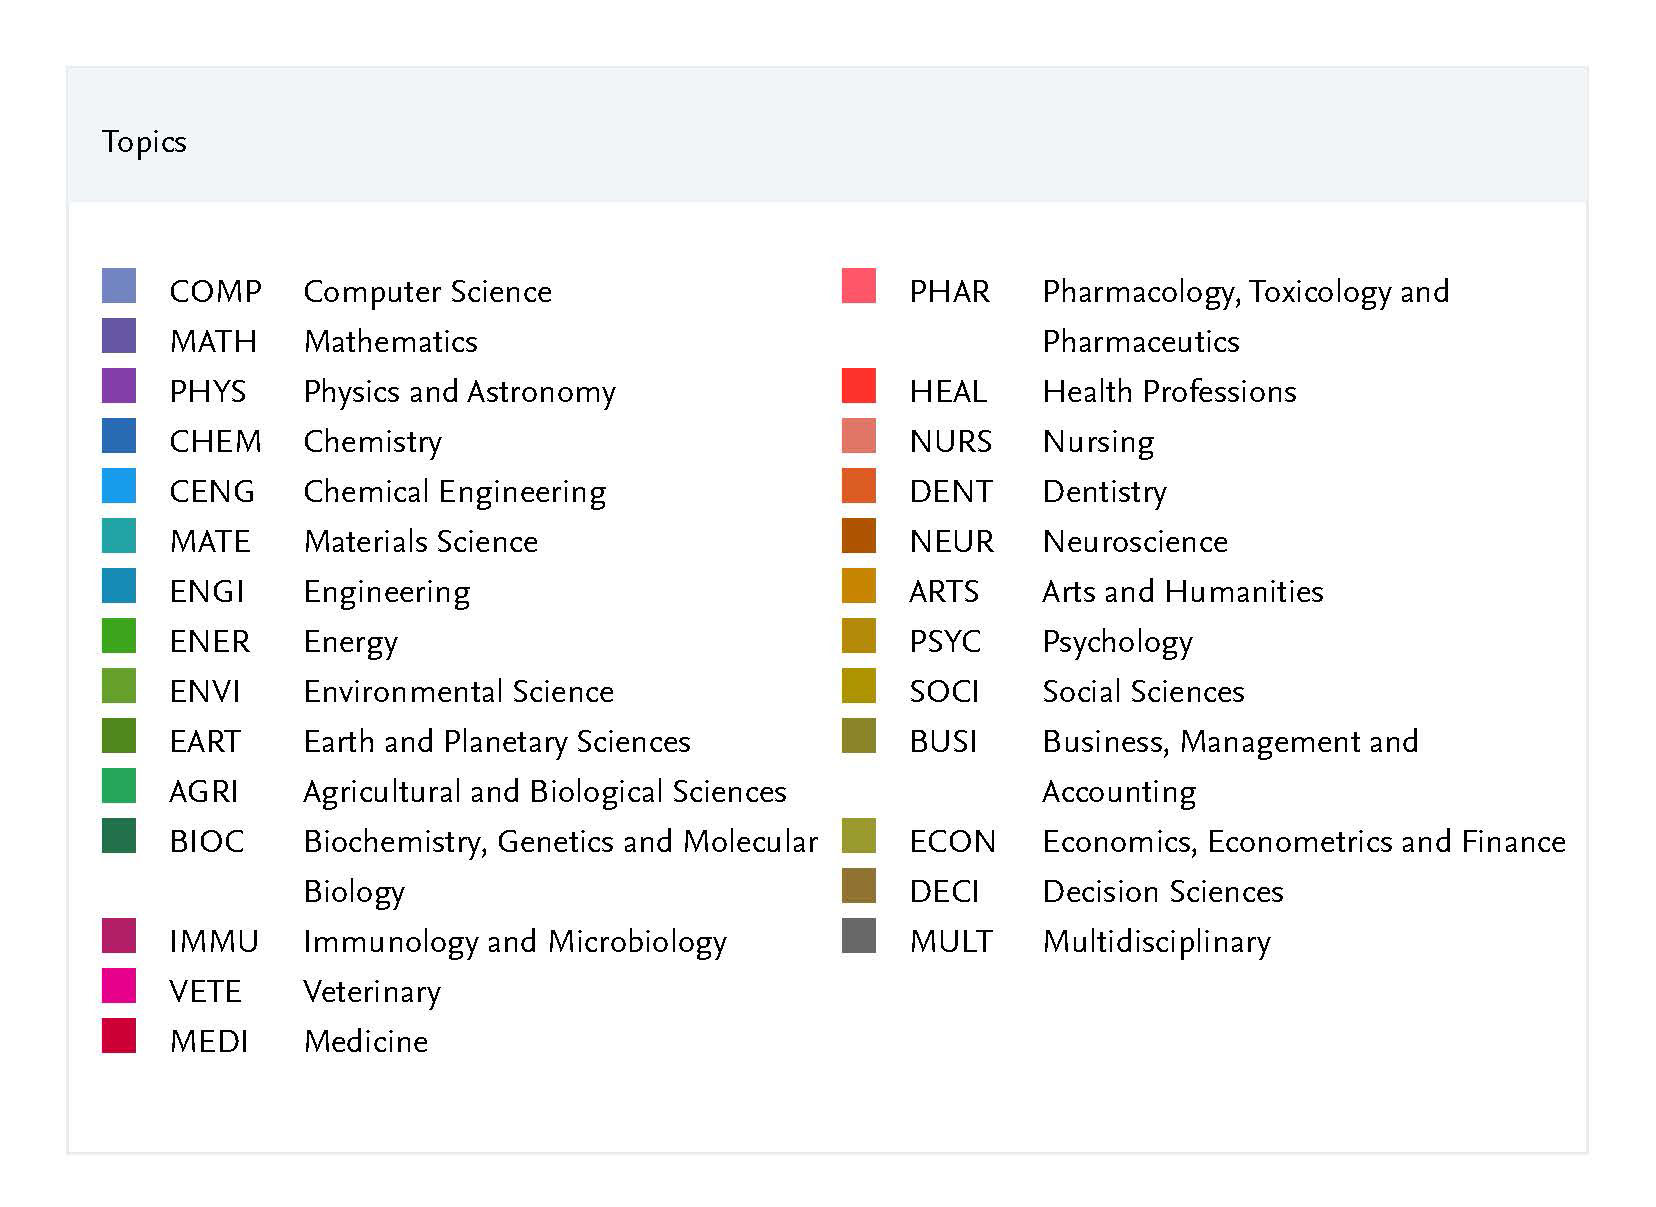This screenshot has width=1656, height=1207.
Task: Click the Topics panel header
Action: (144, 142)
